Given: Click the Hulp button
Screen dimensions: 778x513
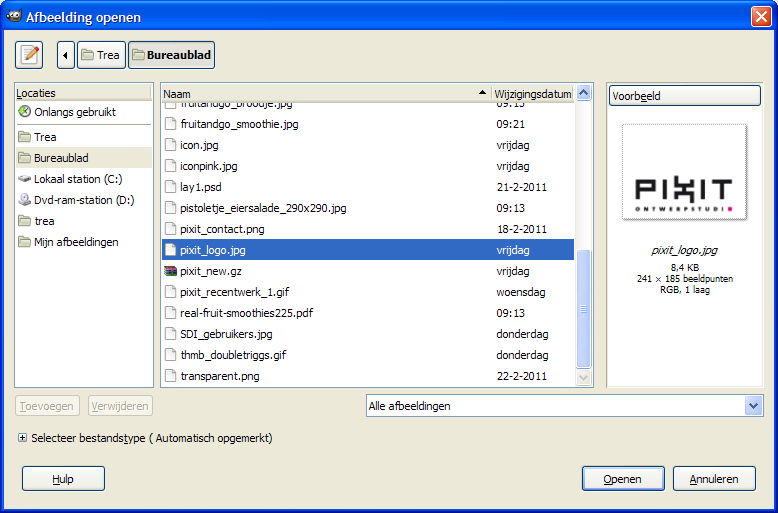Looking at the screenshot, I should point(63,479).
